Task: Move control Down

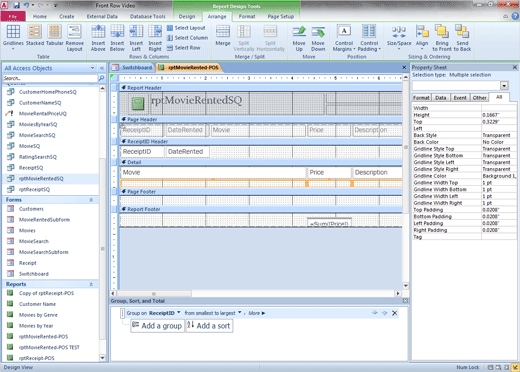Action: [x=318, y=38]
